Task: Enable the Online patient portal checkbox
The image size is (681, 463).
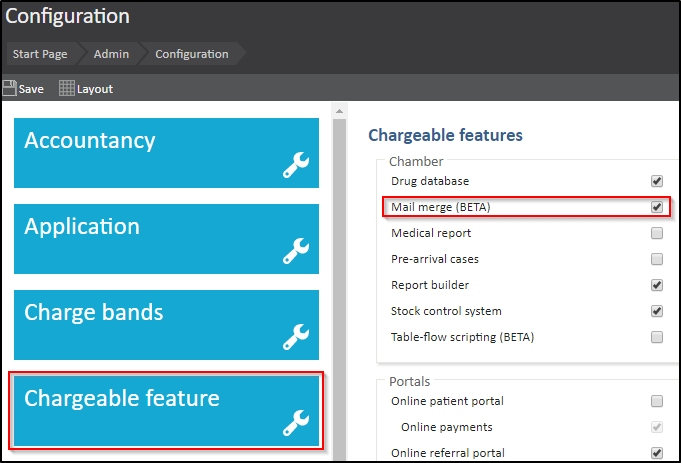Action: (657, 401)
